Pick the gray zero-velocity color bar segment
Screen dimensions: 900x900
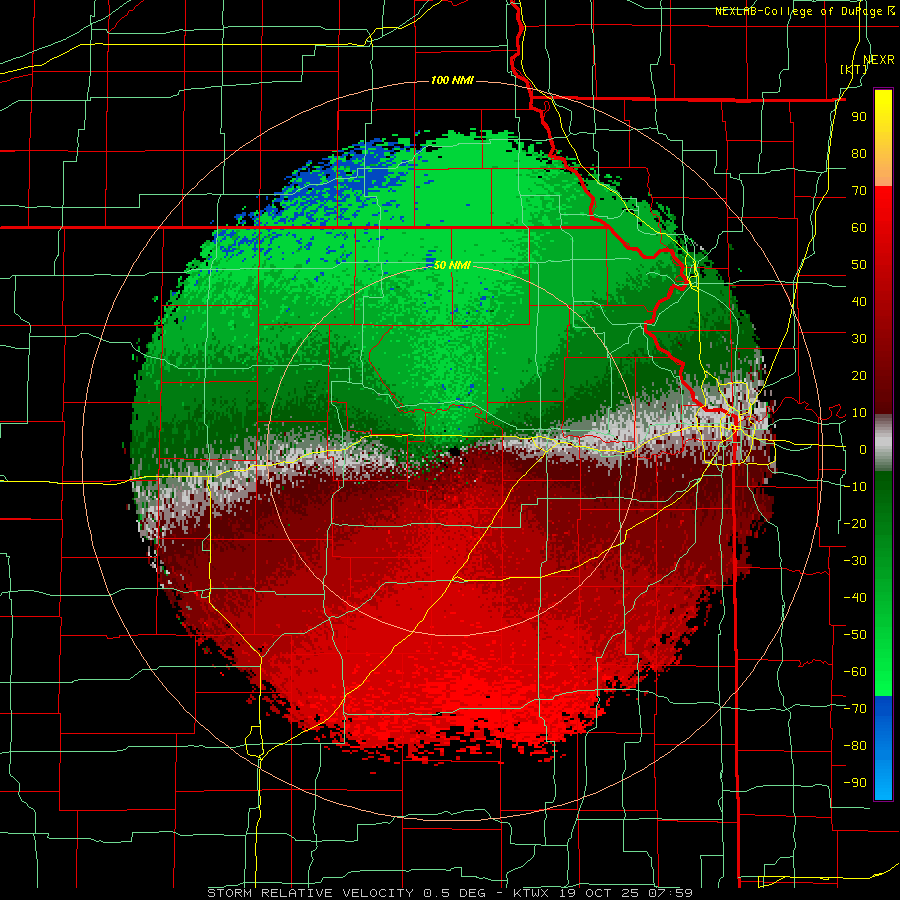coord(883,442)
